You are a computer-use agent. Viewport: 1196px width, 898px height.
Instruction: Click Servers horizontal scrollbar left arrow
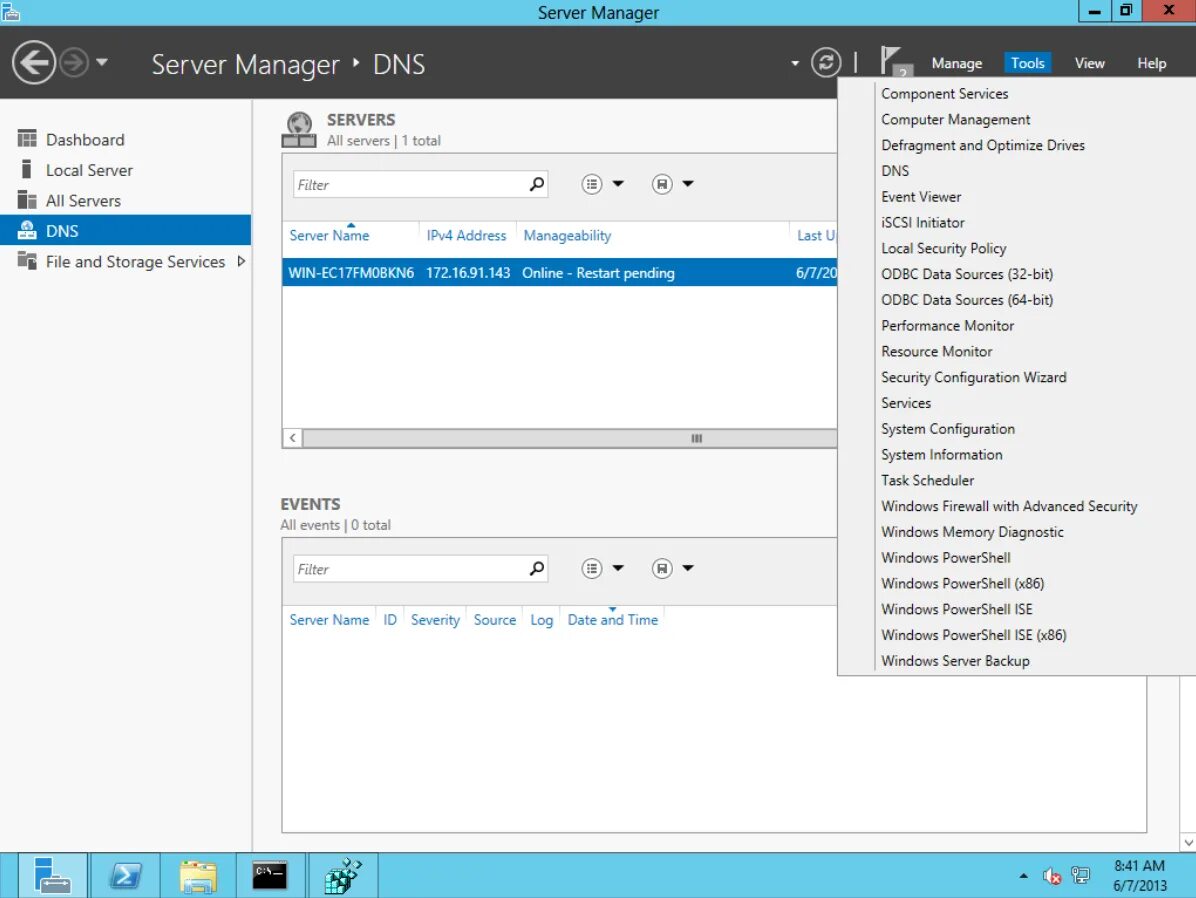(292, 438)
